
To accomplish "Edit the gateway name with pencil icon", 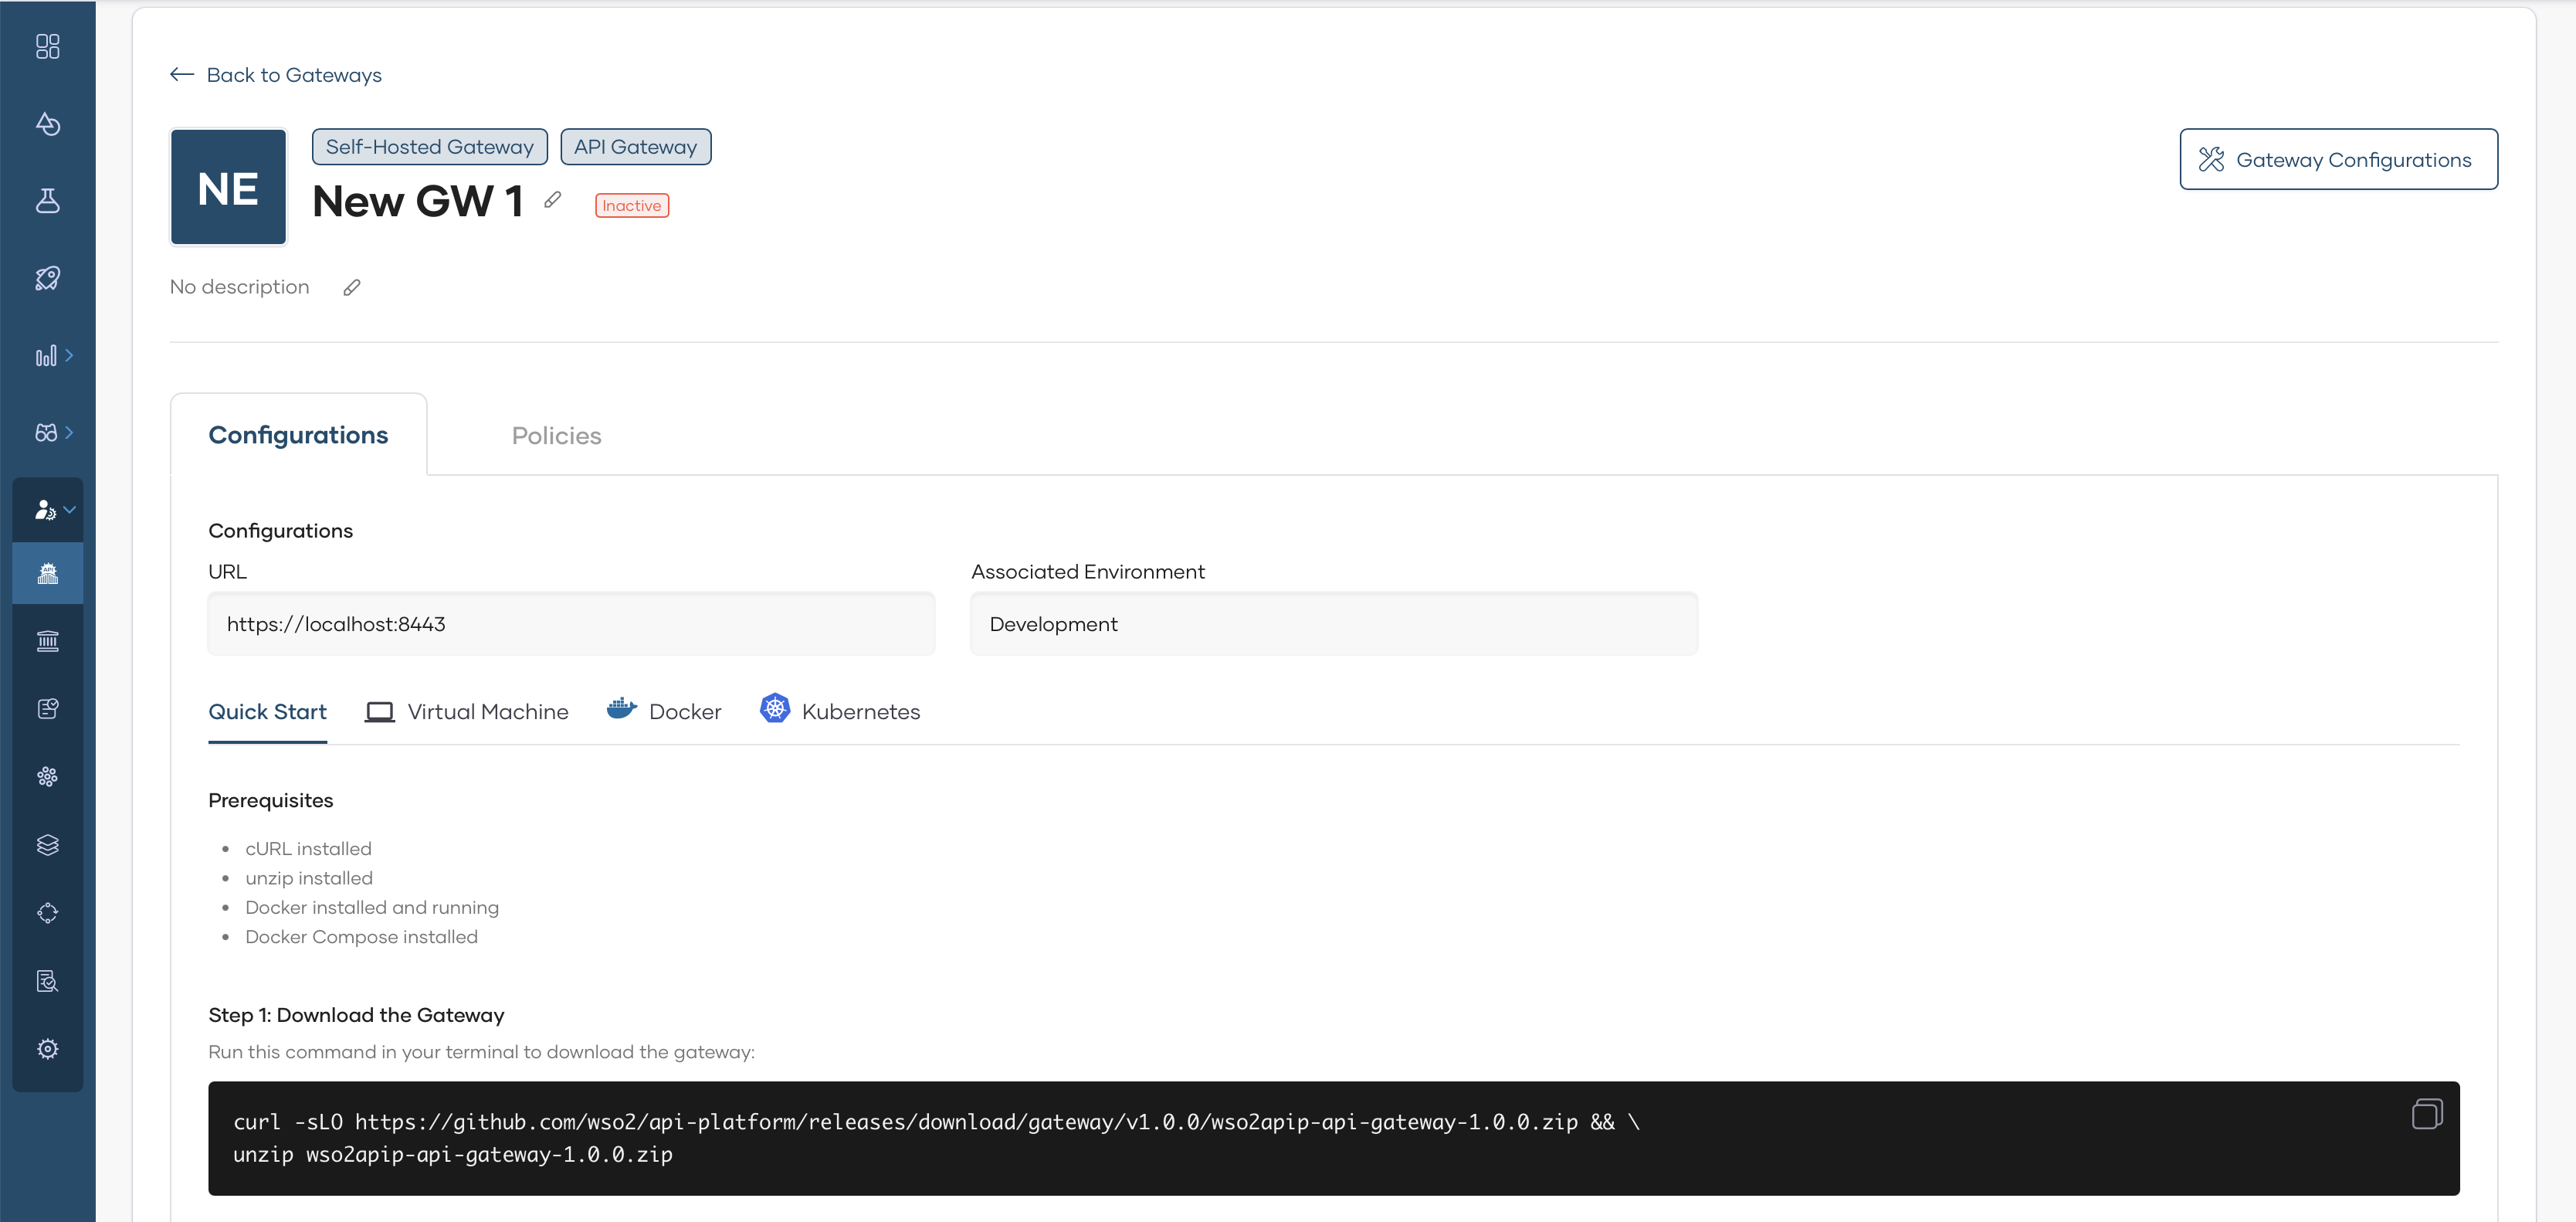I will [x=553, y=200].
